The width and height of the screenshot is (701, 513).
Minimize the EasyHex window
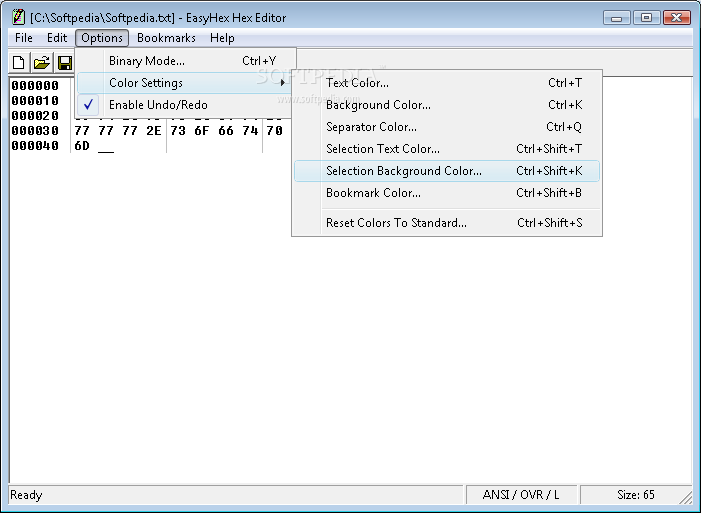[x=617, y=17]
